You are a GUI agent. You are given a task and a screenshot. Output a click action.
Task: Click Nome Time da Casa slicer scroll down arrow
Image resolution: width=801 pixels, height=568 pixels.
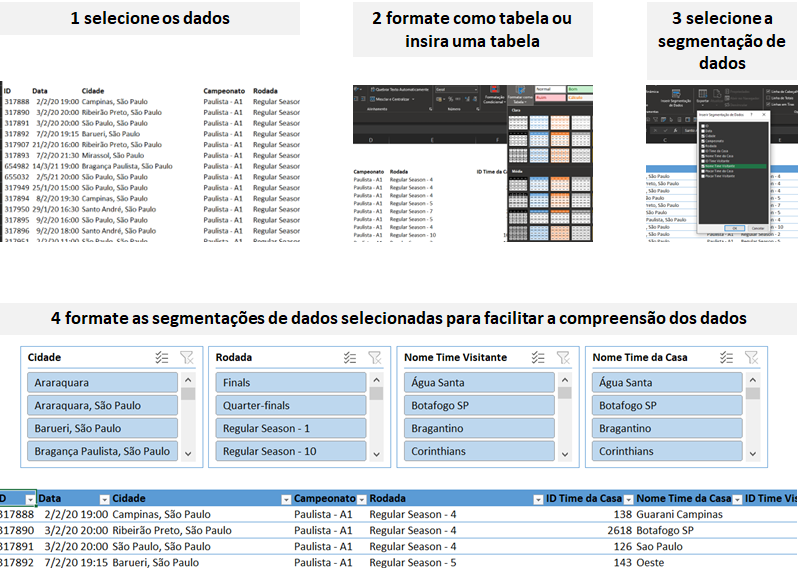752,454
